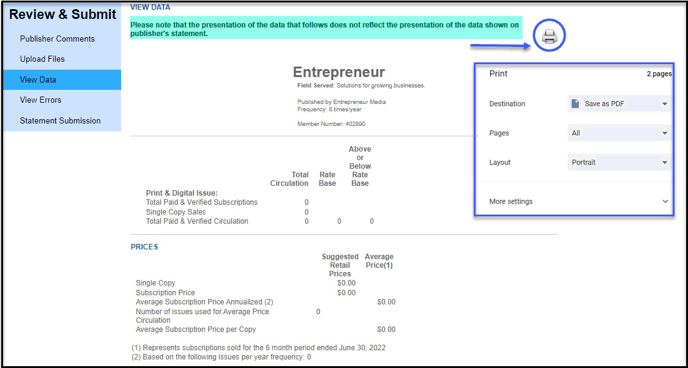Click the Review & Submit heading
This screenshot has width=688, height=368.
[63, 14]
